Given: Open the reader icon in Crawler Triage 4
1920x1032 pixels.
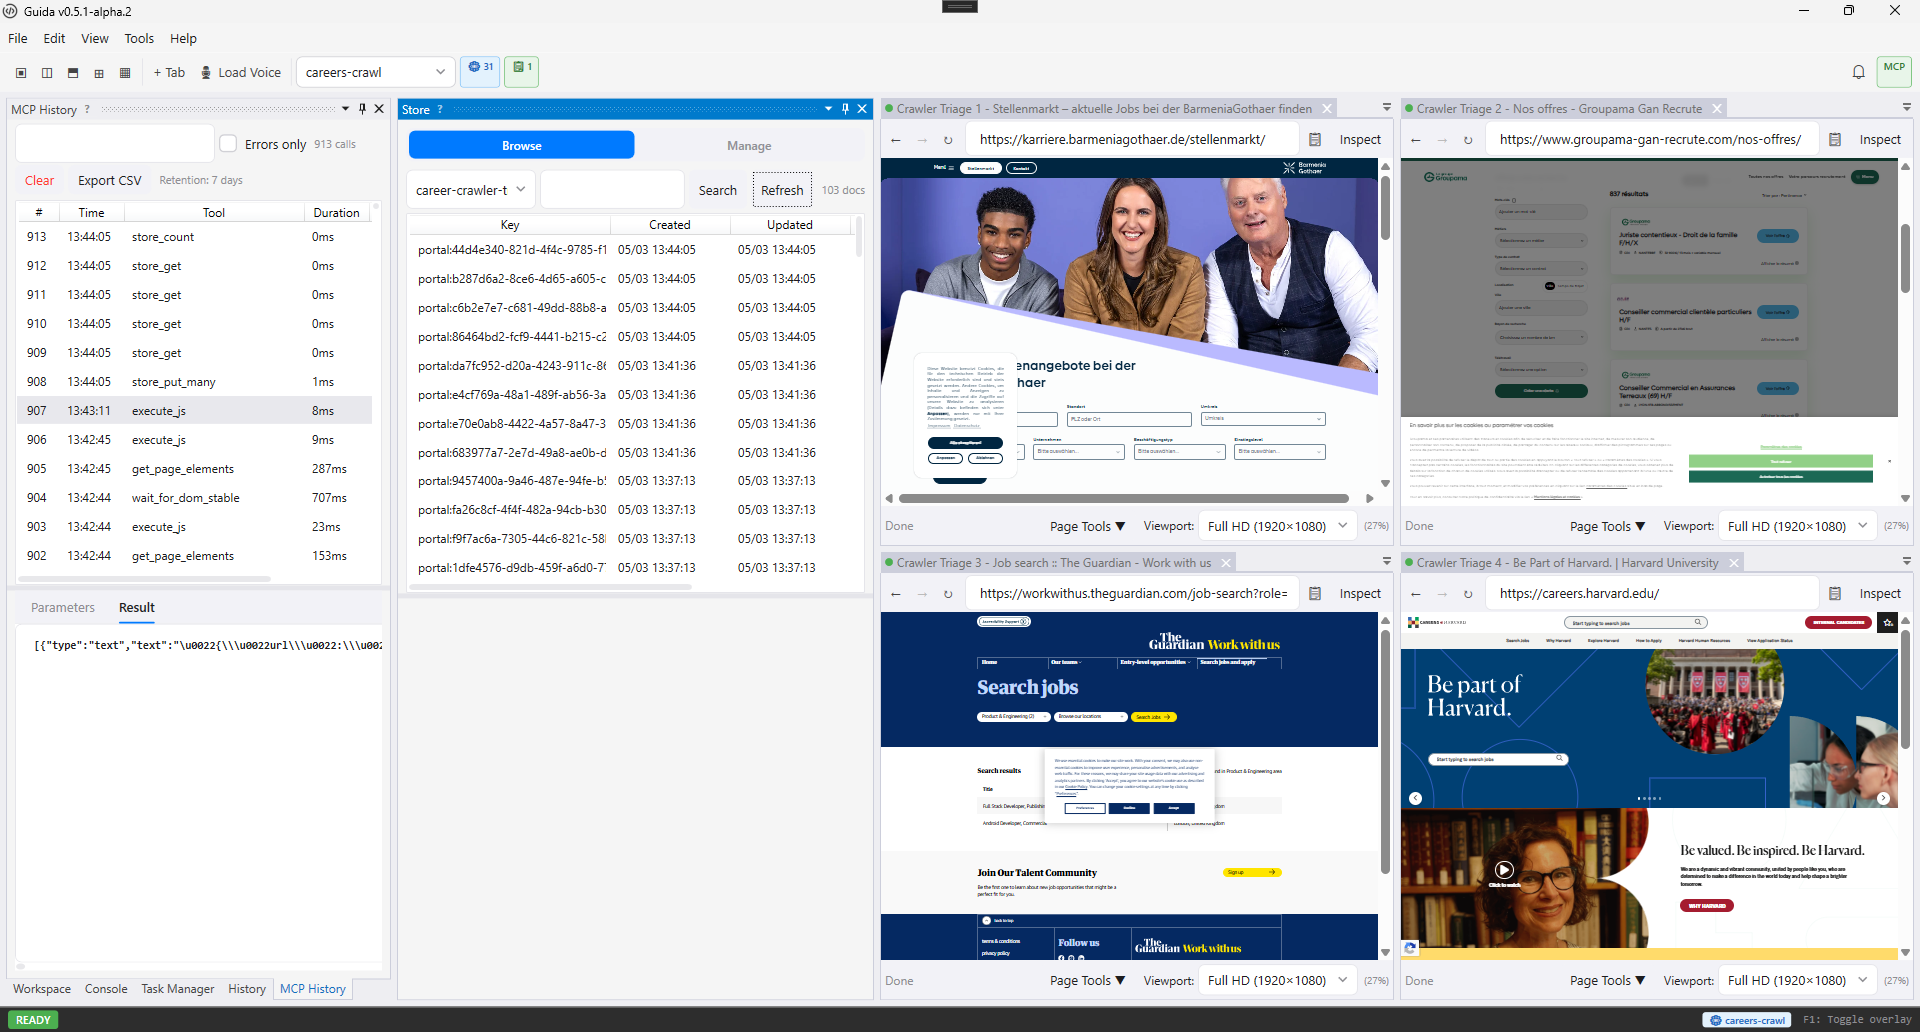Looking at the screenshot, I should pyautogui.click(x=1835, y=594).
